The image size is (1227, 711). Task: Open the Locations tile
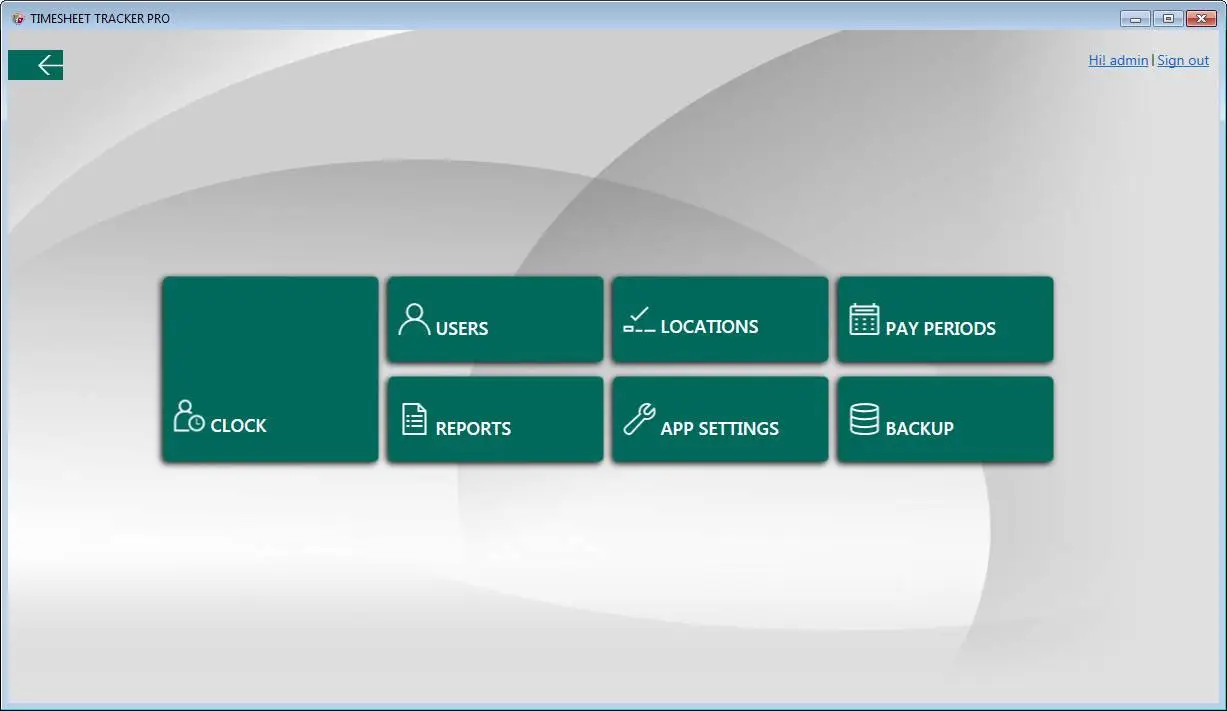tap(719, 319)
